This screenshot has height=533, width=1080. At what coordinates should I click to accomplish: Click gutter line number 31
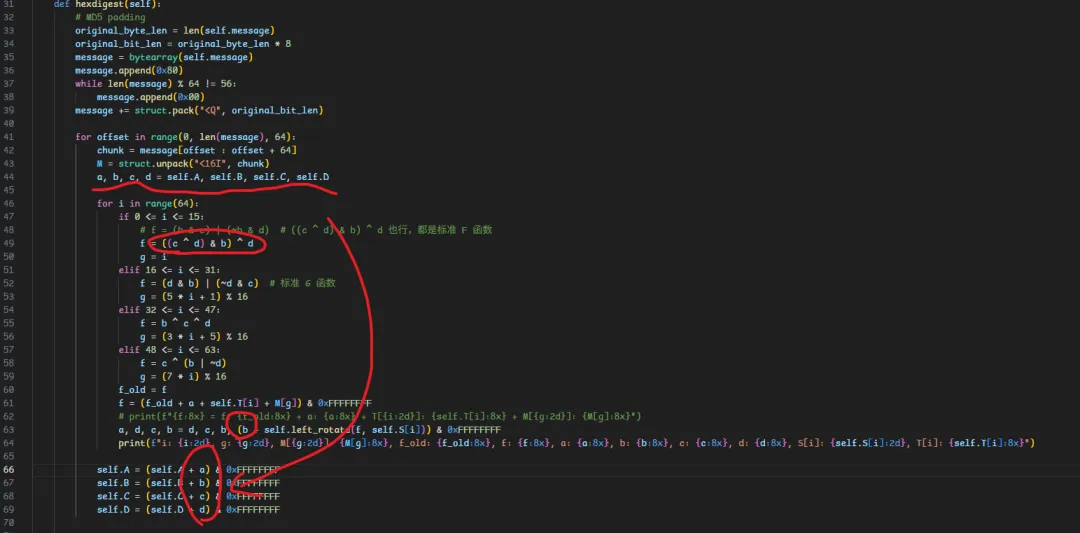click(x=8, y=4)
